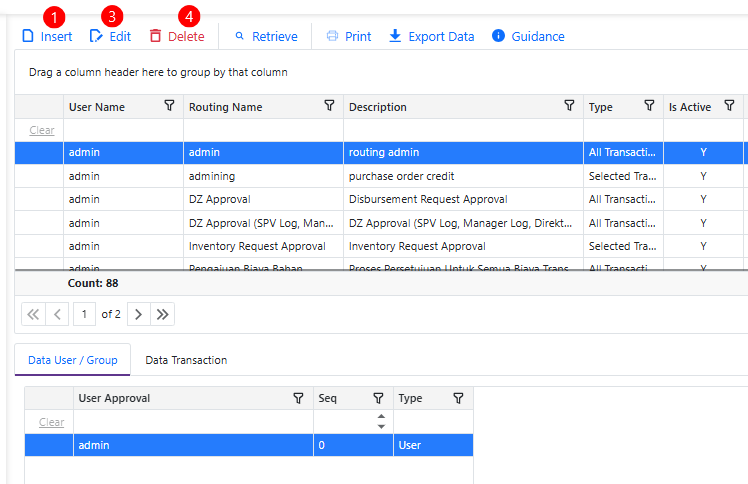
Task: Open filter for User Approval column
Action: coord(298,398)
